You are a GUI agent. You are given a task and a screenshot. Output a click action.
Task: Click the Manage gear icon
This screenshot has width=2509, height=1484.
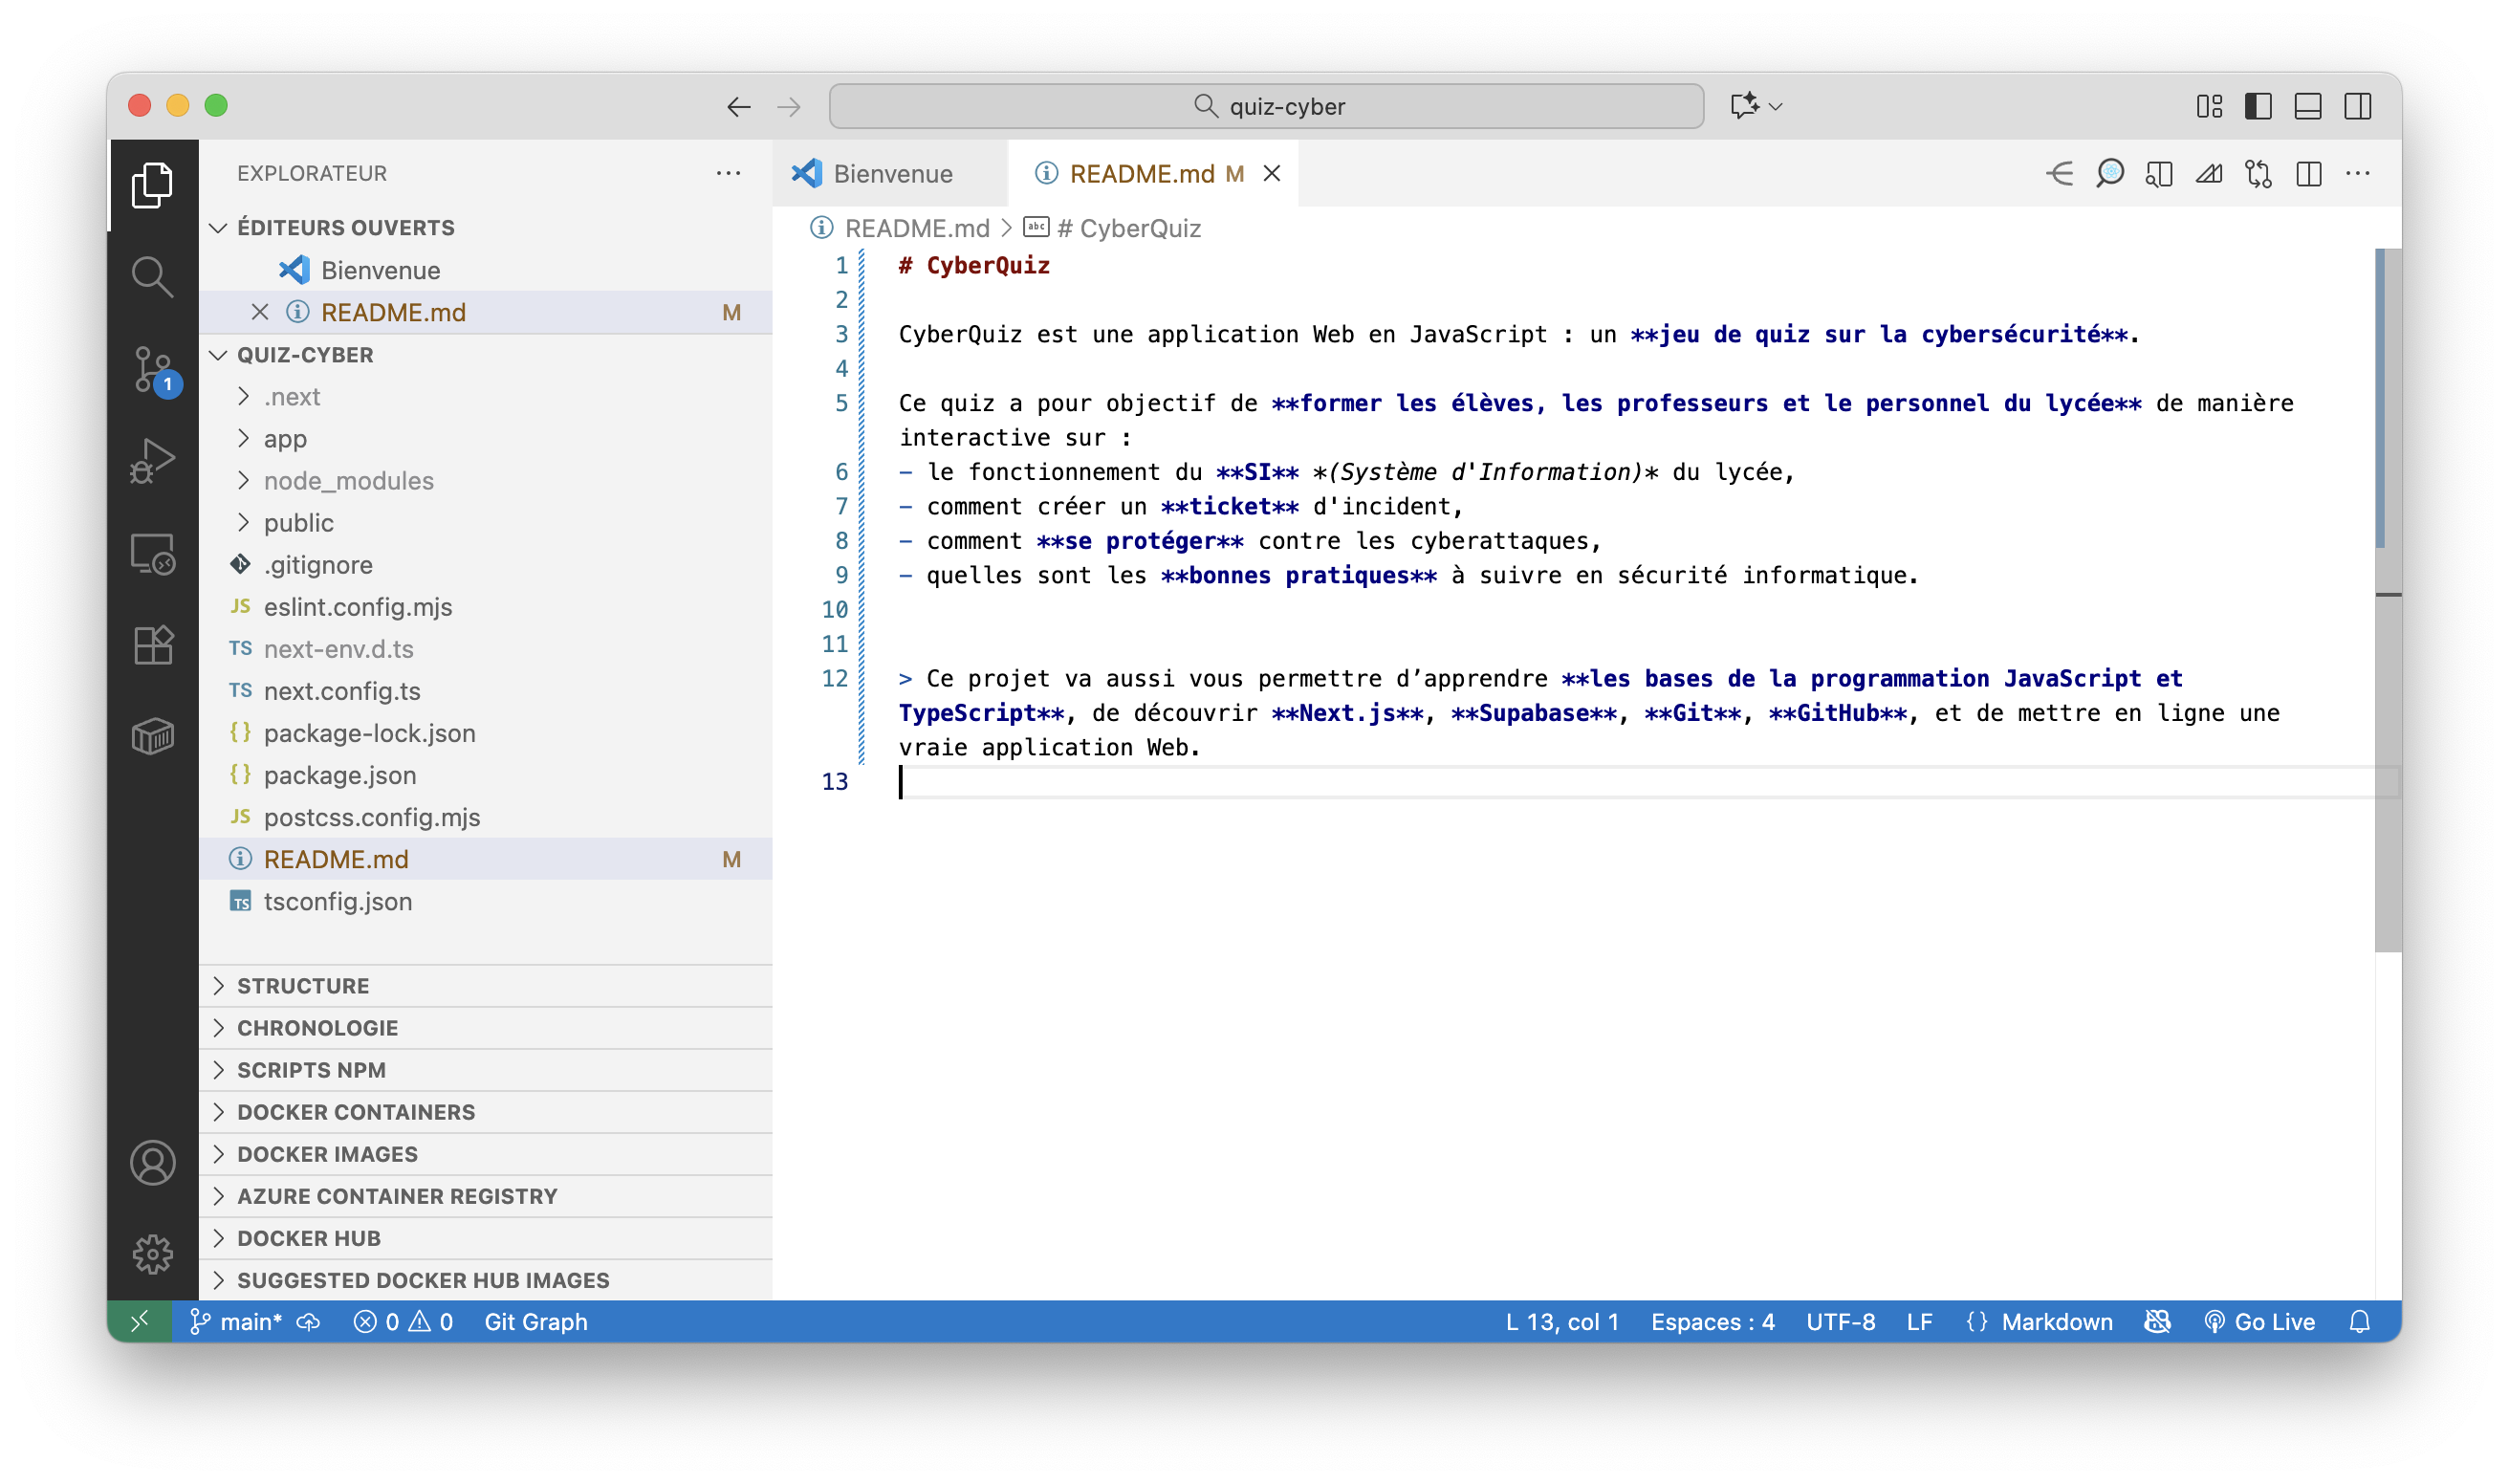(x=152, y=1254)
